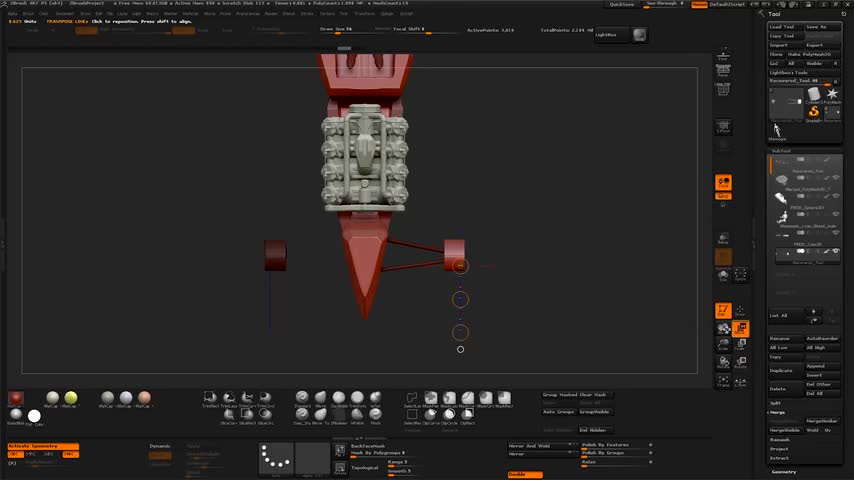
Task: Toggle visibility of PM3D_Cube3D subtool
Action: [x=835, y=233]
